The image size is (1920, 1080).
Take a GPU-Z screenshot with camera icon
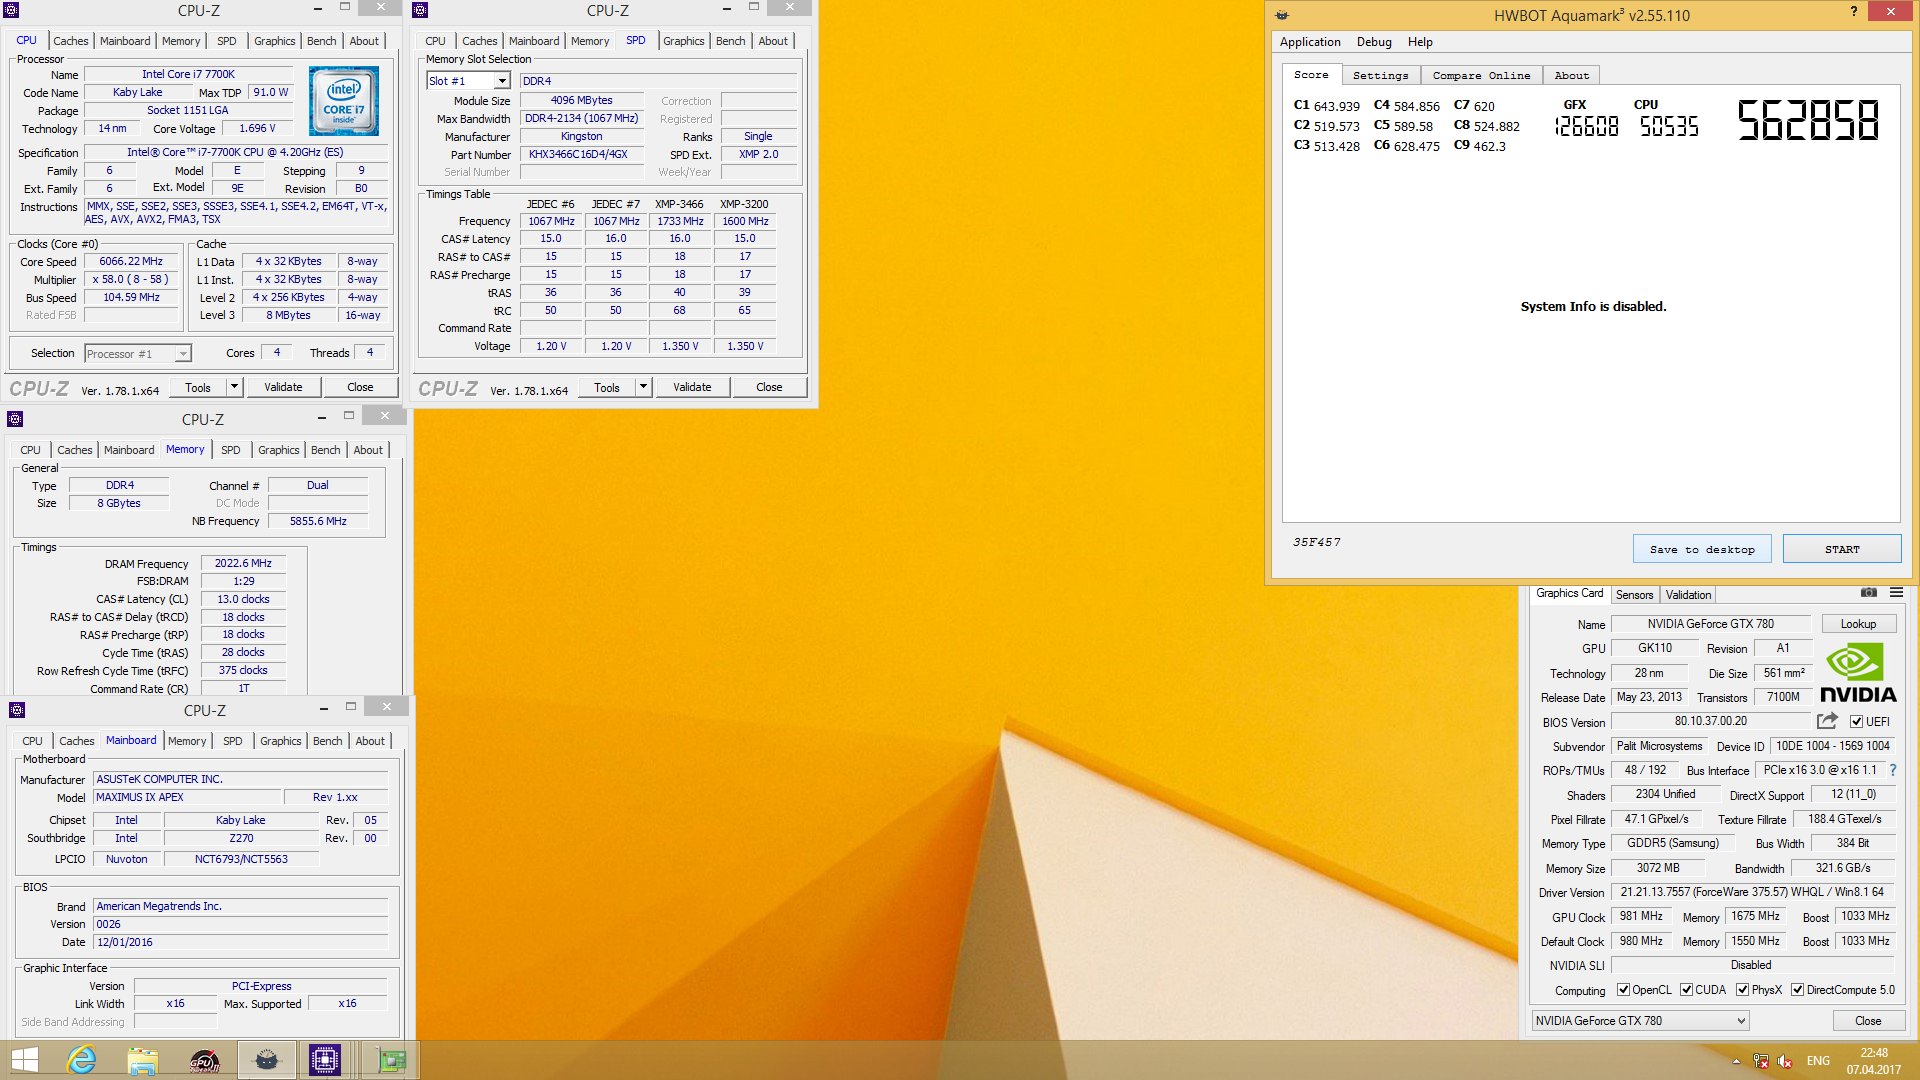1868,593
